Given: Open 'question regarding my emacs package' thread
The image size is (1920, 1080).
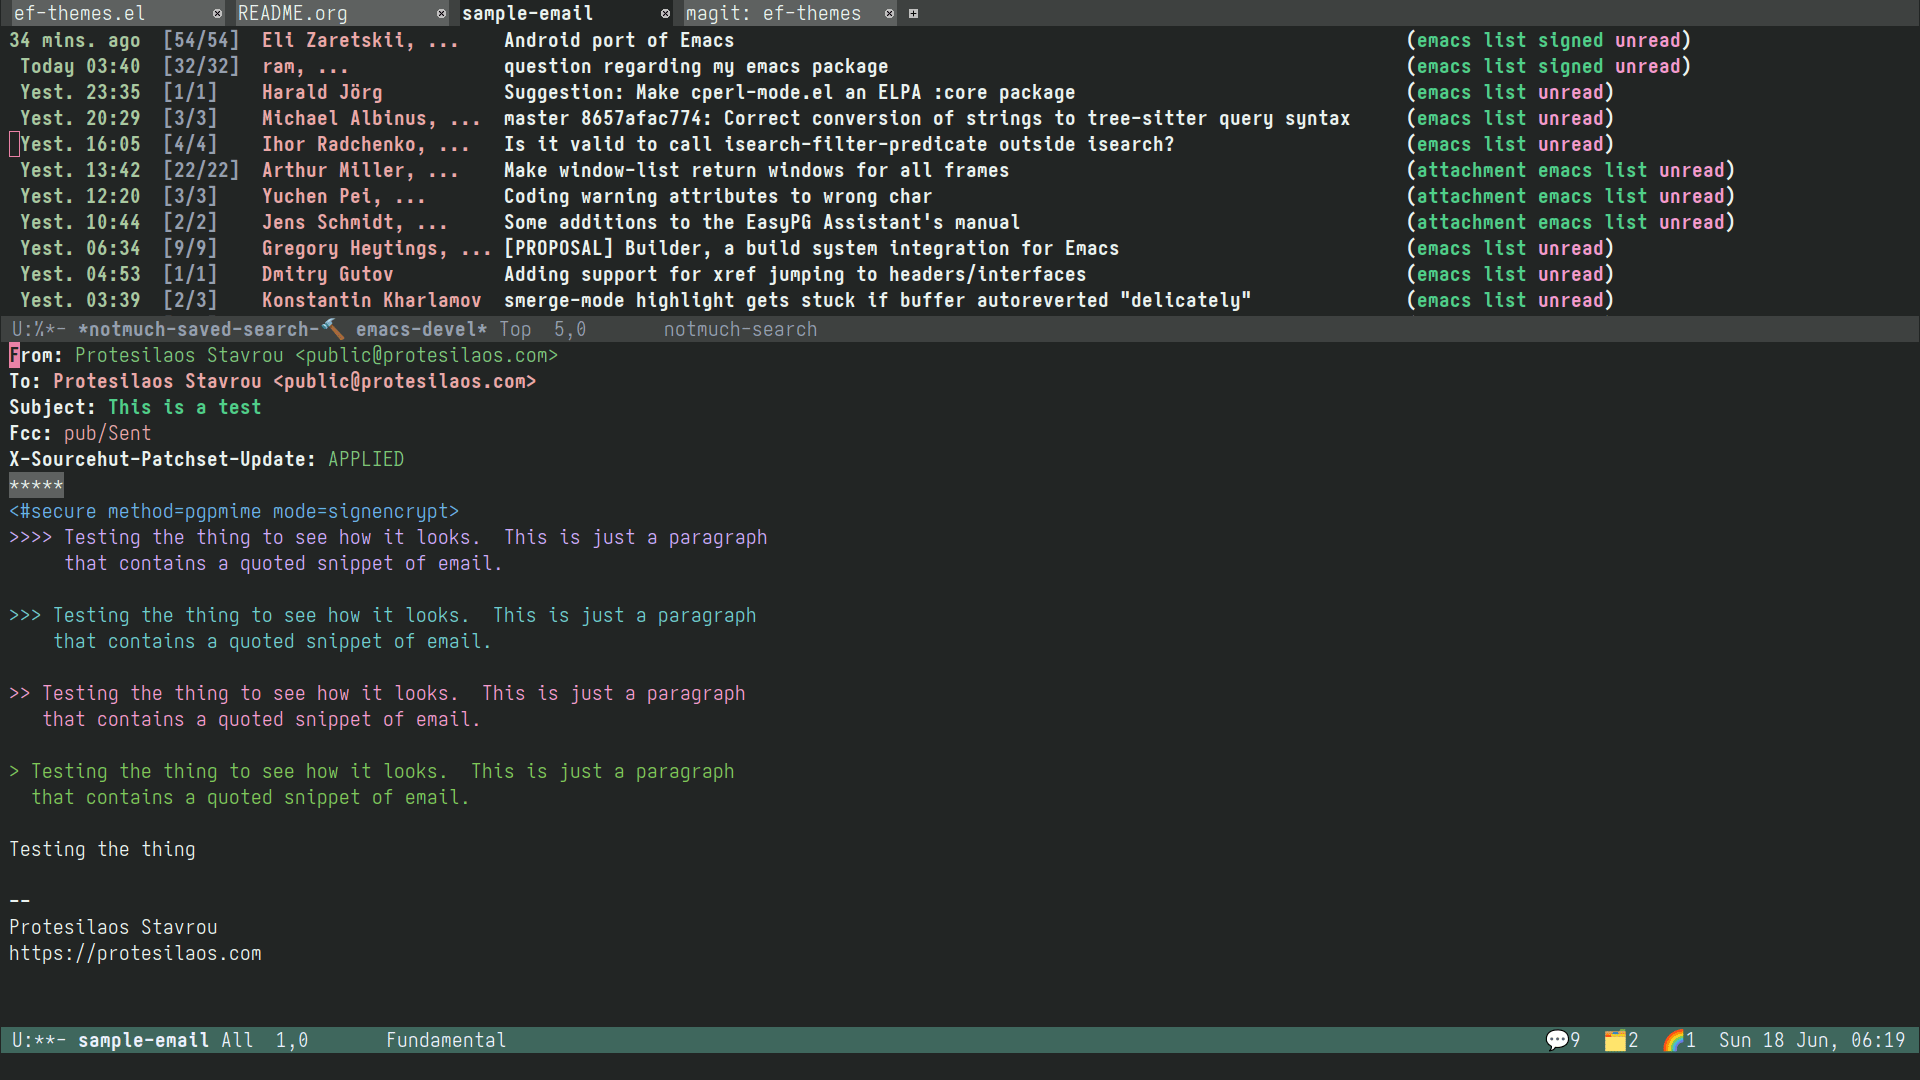Looking at the screenshot, I should tap(696, 66).
